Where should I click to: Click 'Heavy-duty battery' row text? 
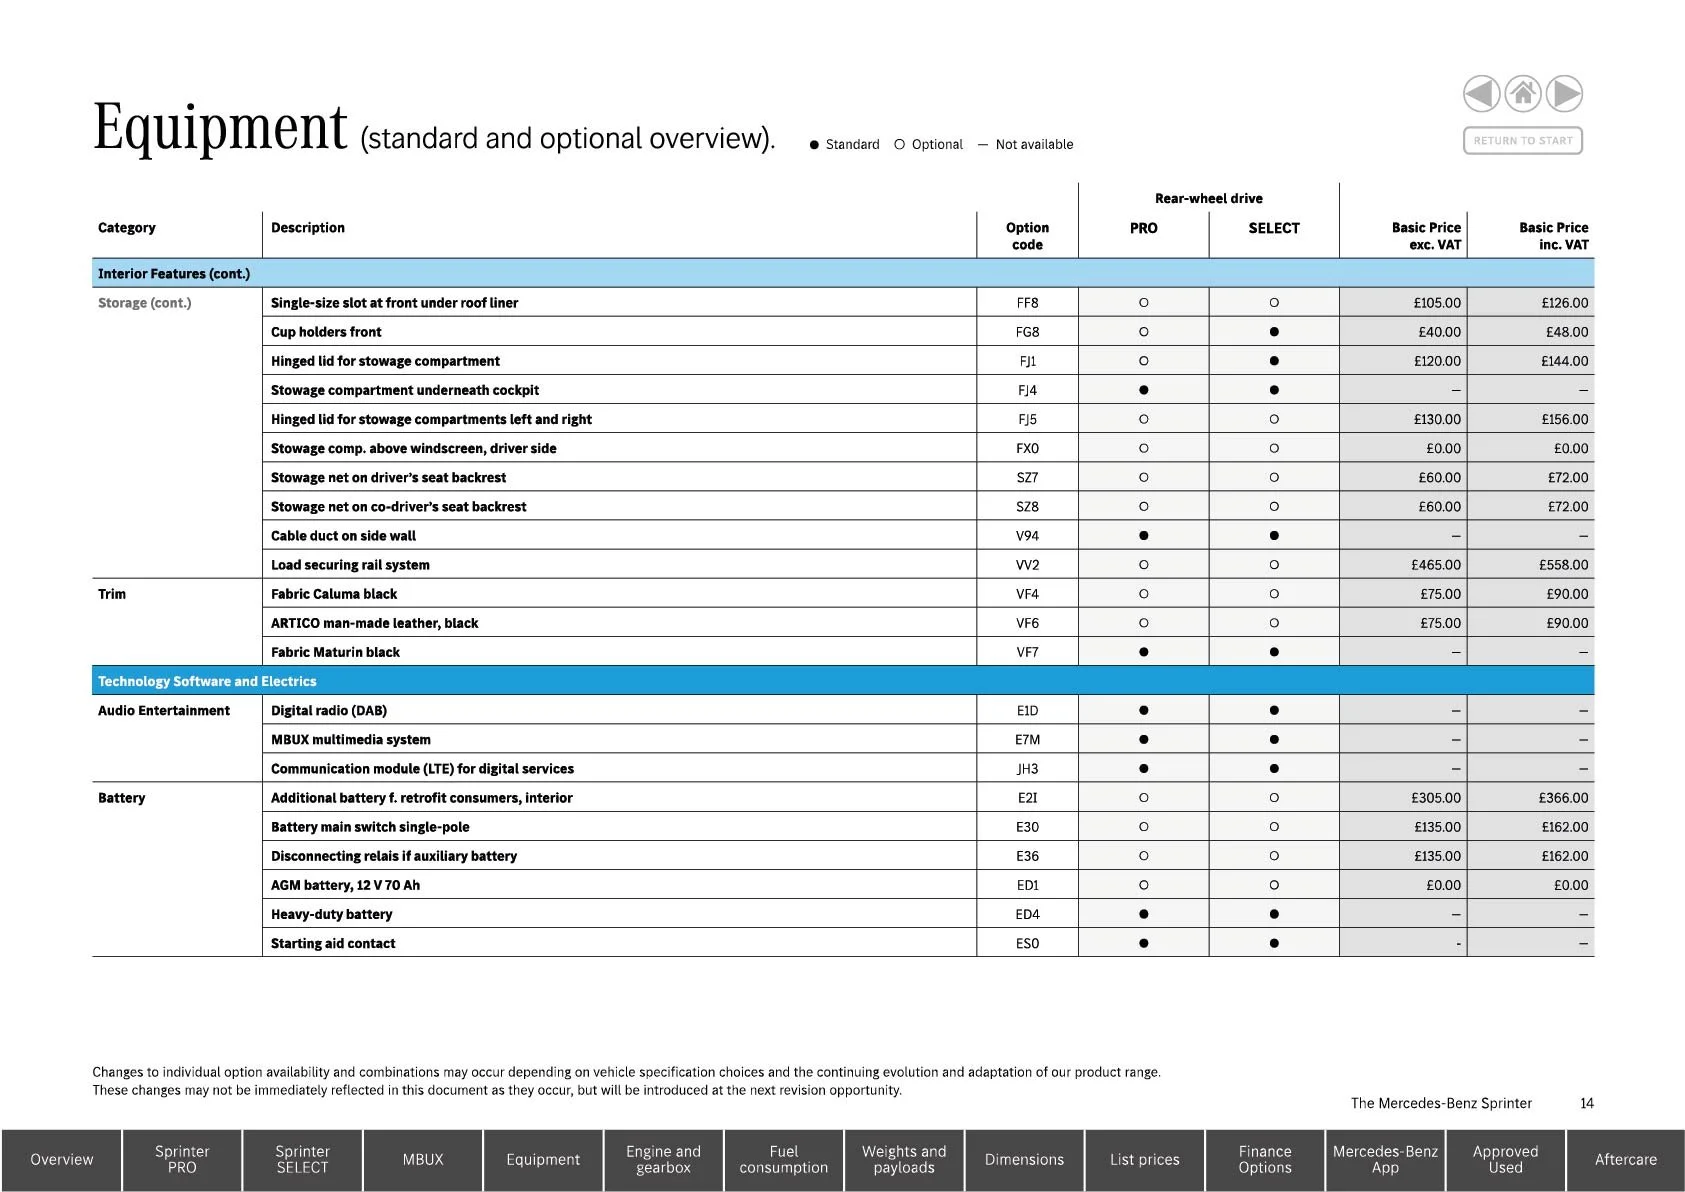[x=331, y=915]
